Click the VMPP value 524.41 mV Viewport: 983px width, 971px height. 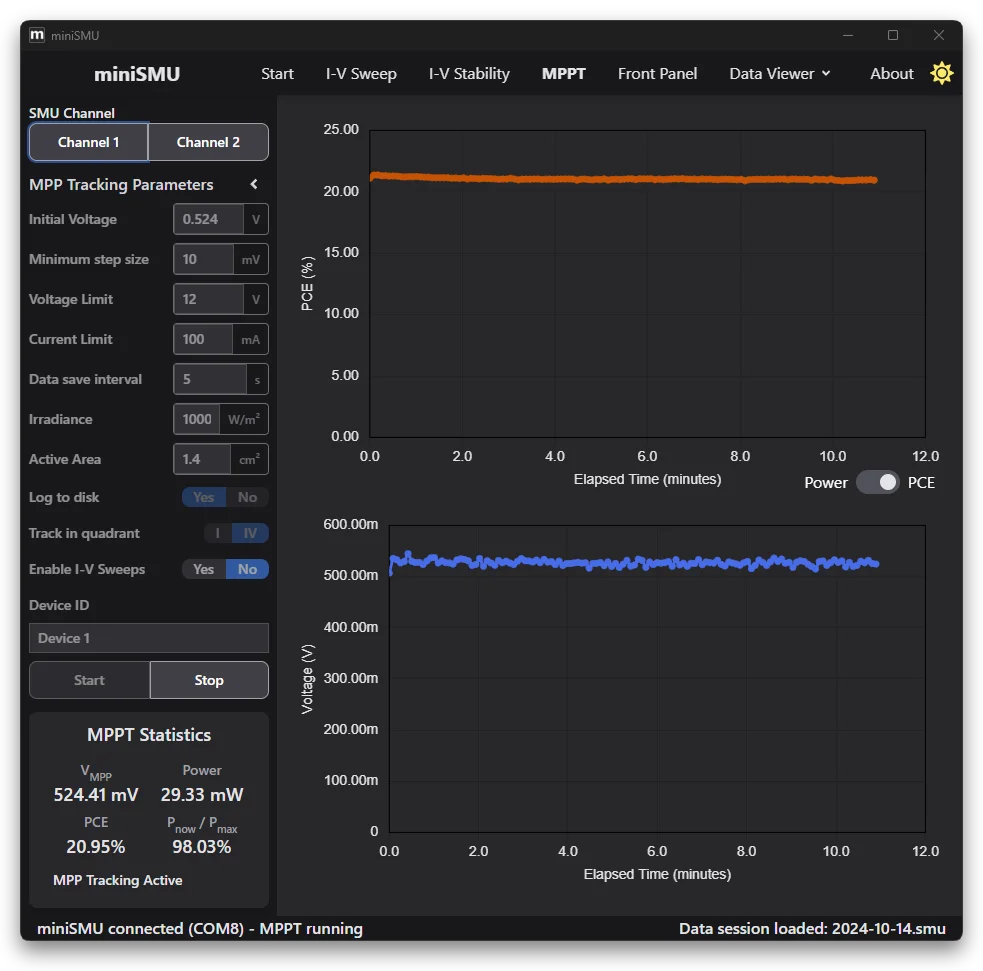[x=96, y=795]
